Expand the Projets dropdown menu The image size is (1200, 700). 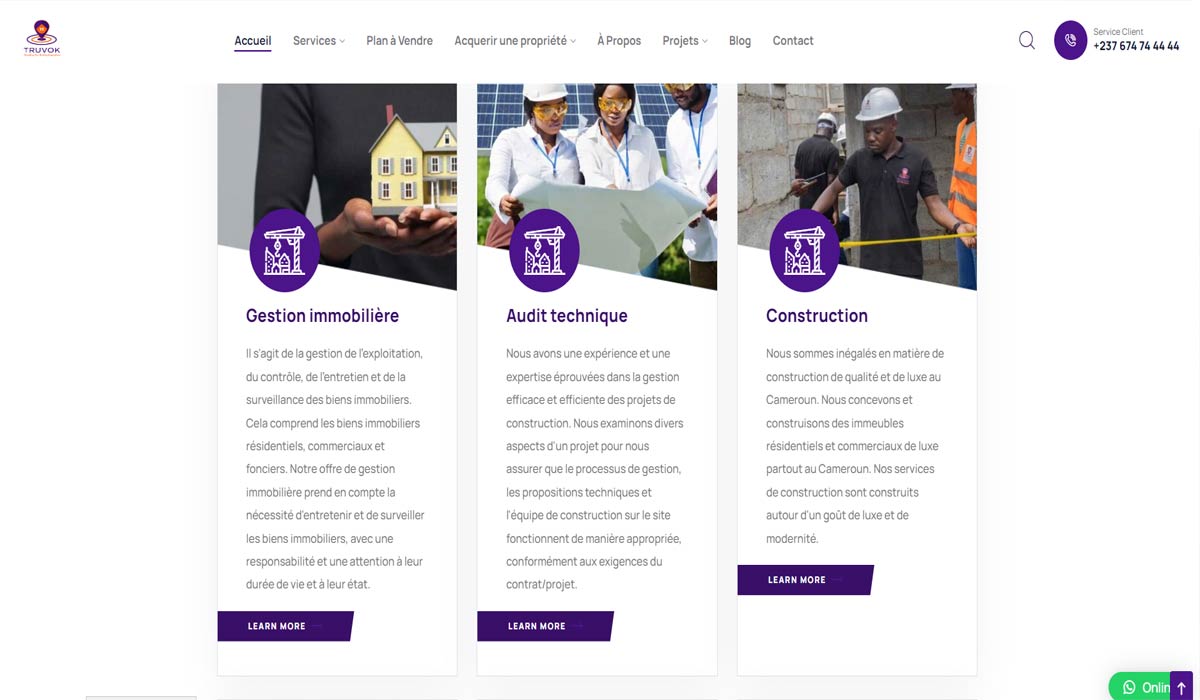coord(685,41)
